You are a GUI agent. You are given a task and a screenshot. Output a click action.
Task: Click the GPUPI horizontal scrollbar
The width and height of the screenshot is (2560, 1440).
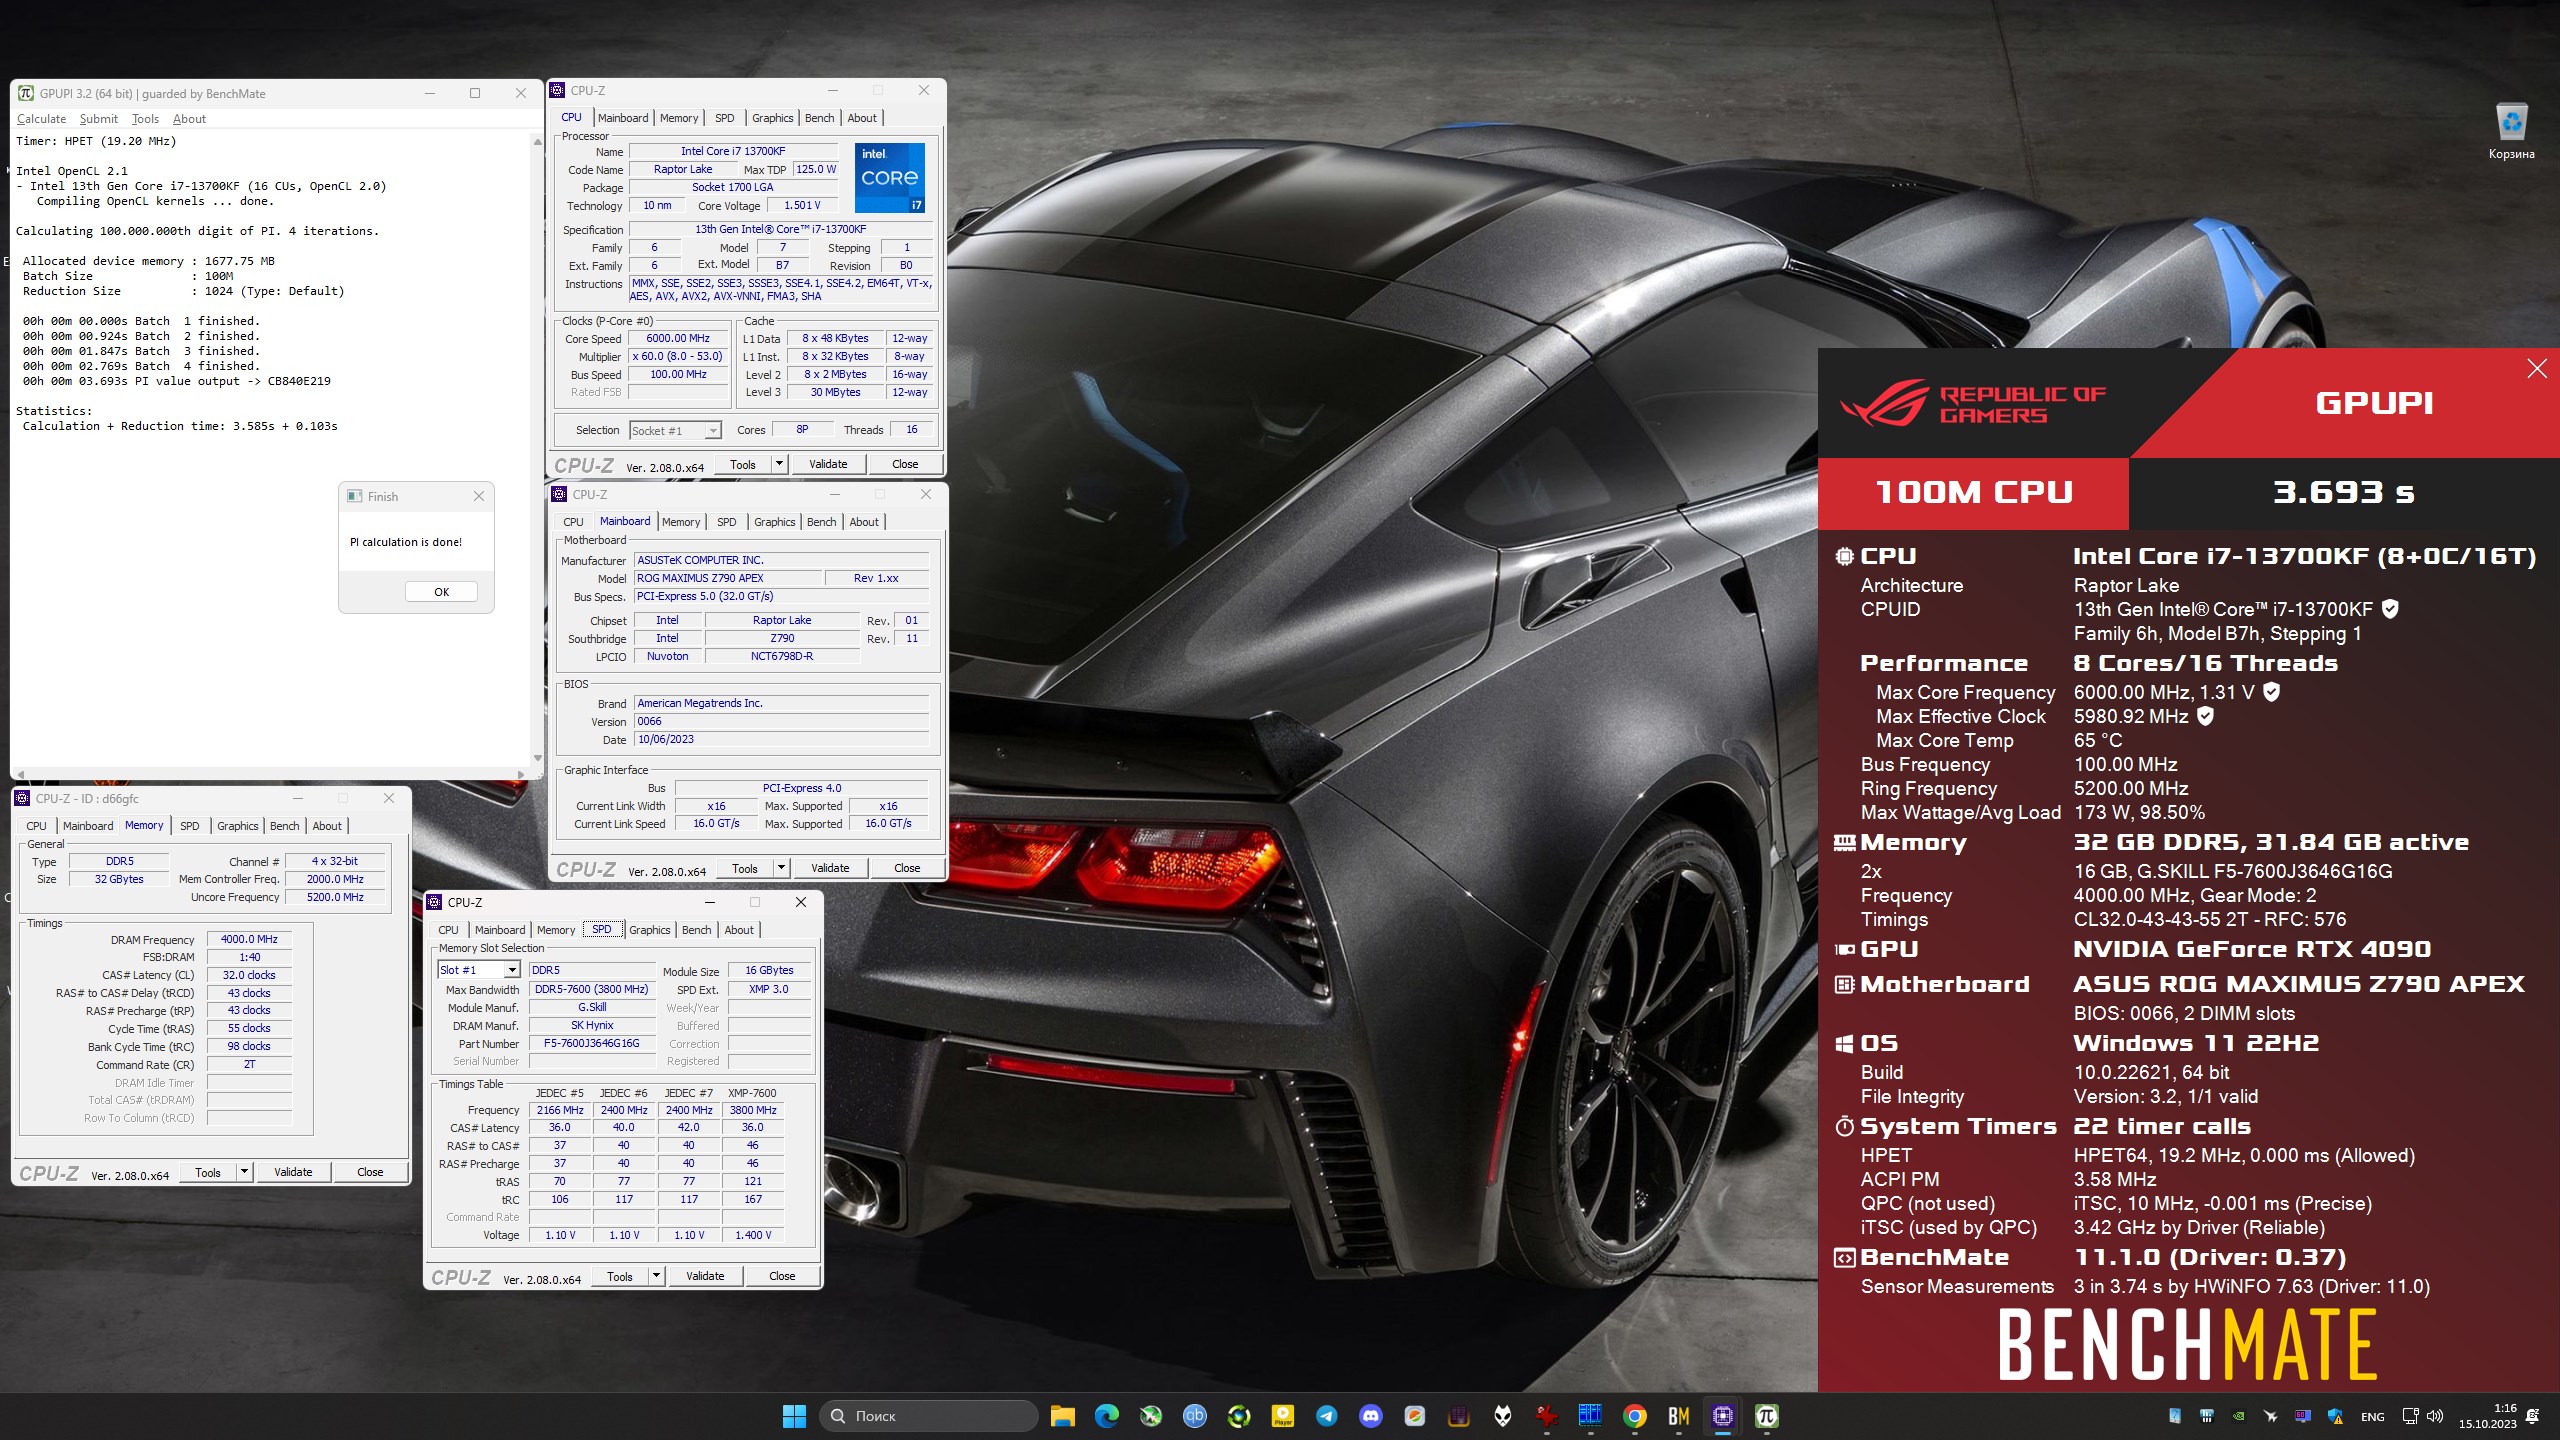[270, 773]
